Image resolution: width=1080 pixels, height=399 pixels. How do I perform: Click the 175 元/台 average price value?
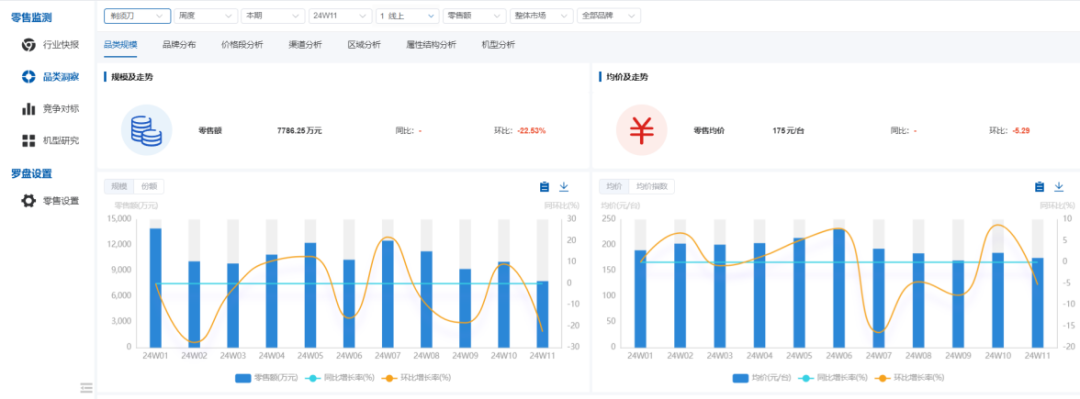(789, 130)
